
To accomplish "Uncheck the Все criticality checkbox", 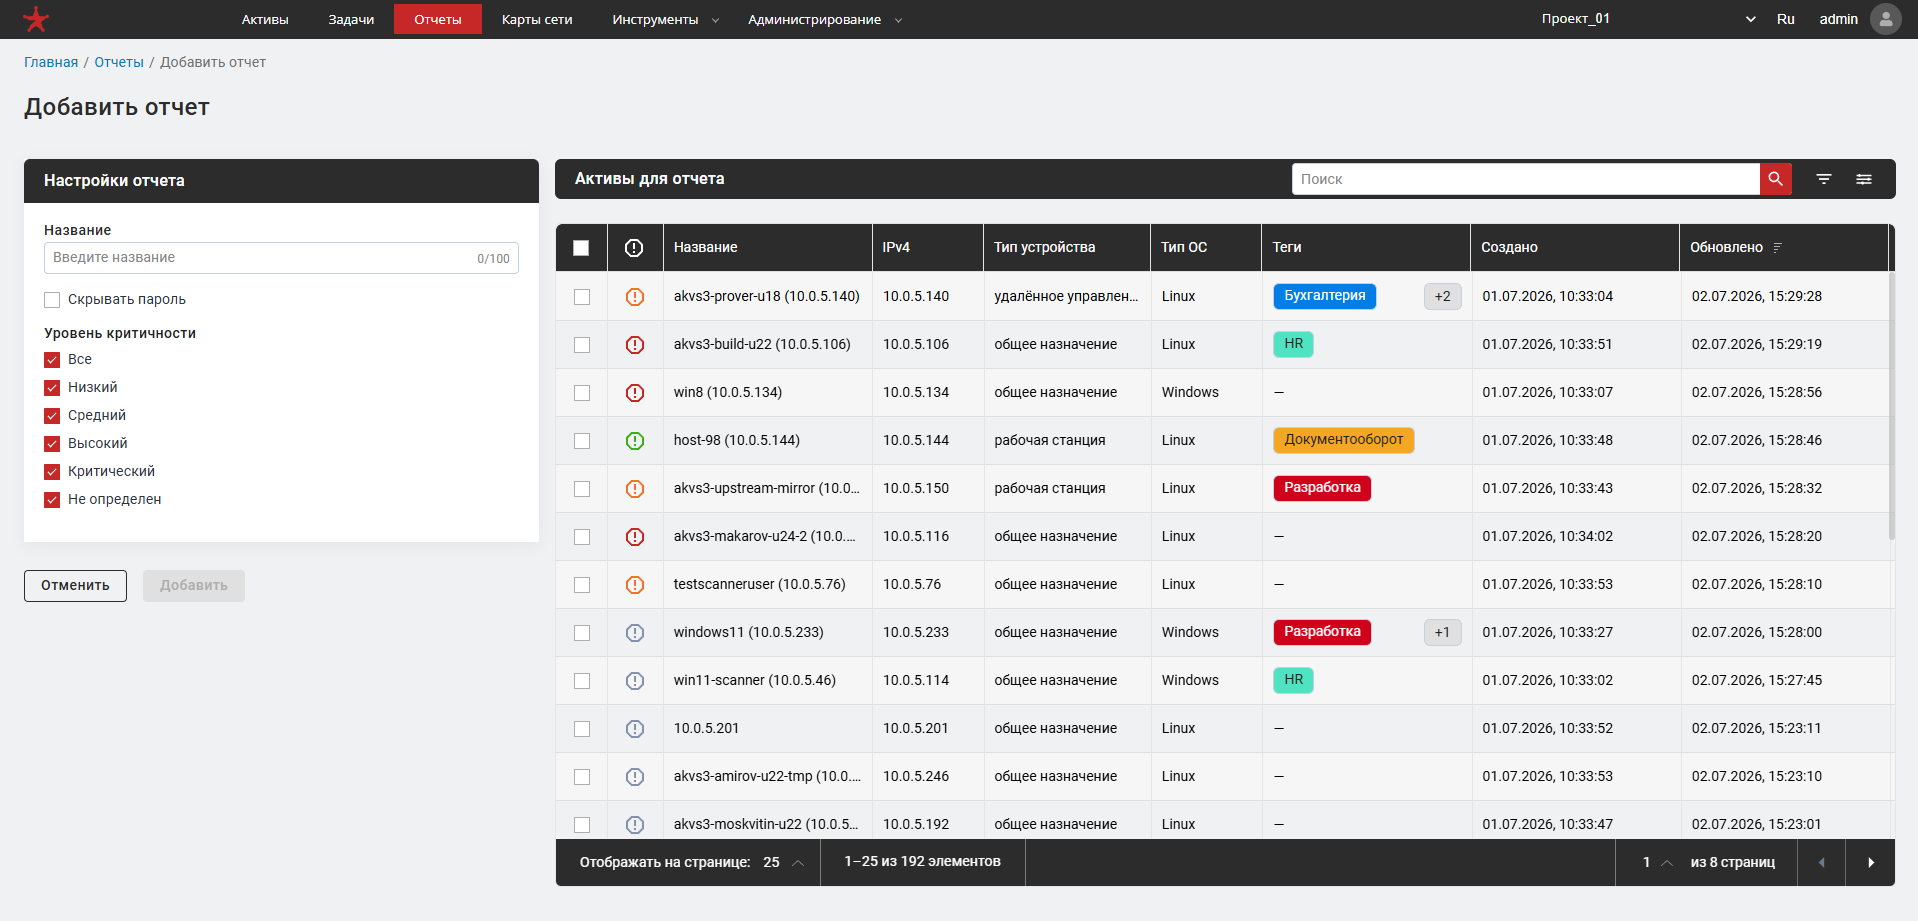I will 52,360.
